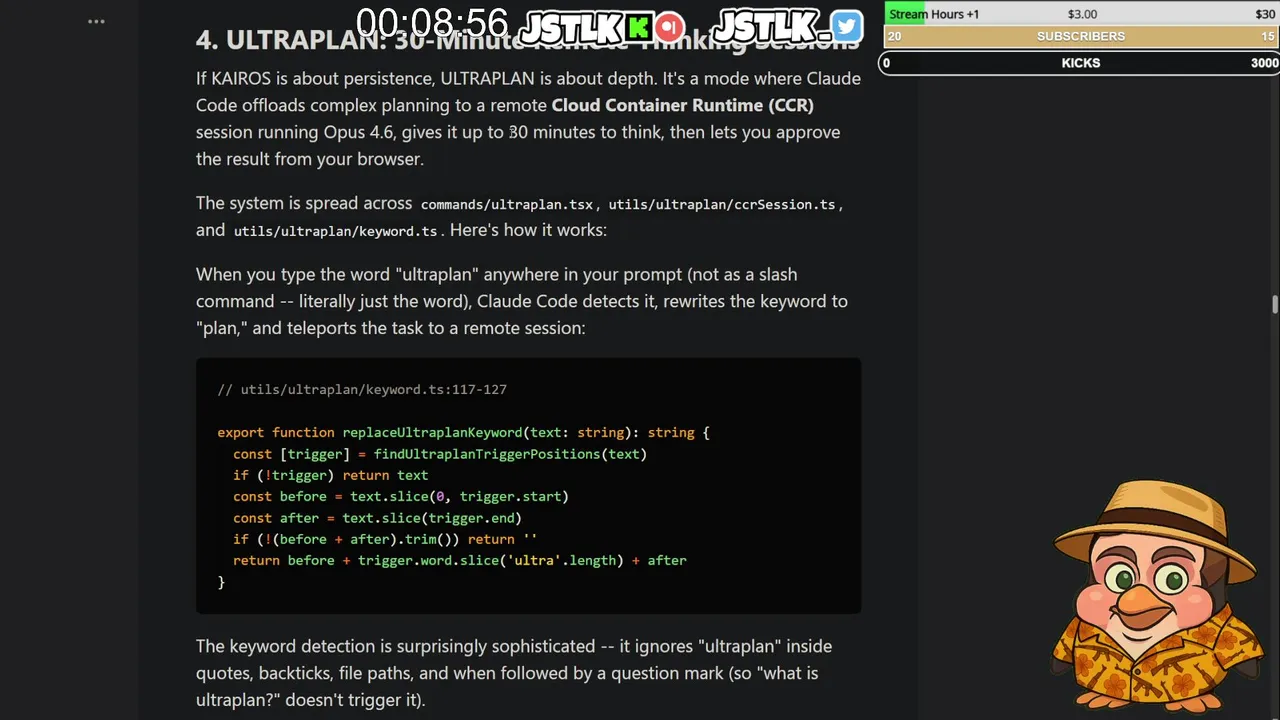This screenshot has height=720, width=1280.
Task: Click the 'return before + trigger.word.slice' code line
Action: click(460, 560)
